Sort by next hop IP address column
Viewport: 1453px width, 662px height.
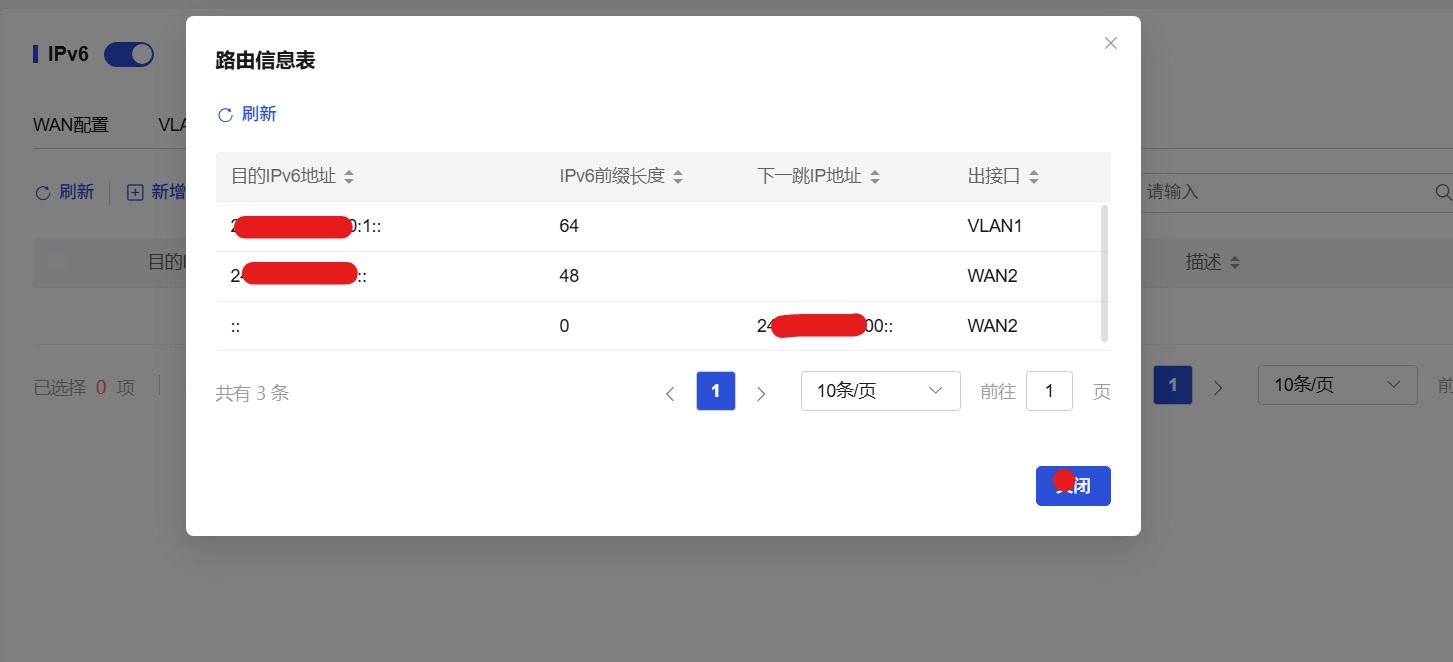pyautogui.click(x=874, y=177)
